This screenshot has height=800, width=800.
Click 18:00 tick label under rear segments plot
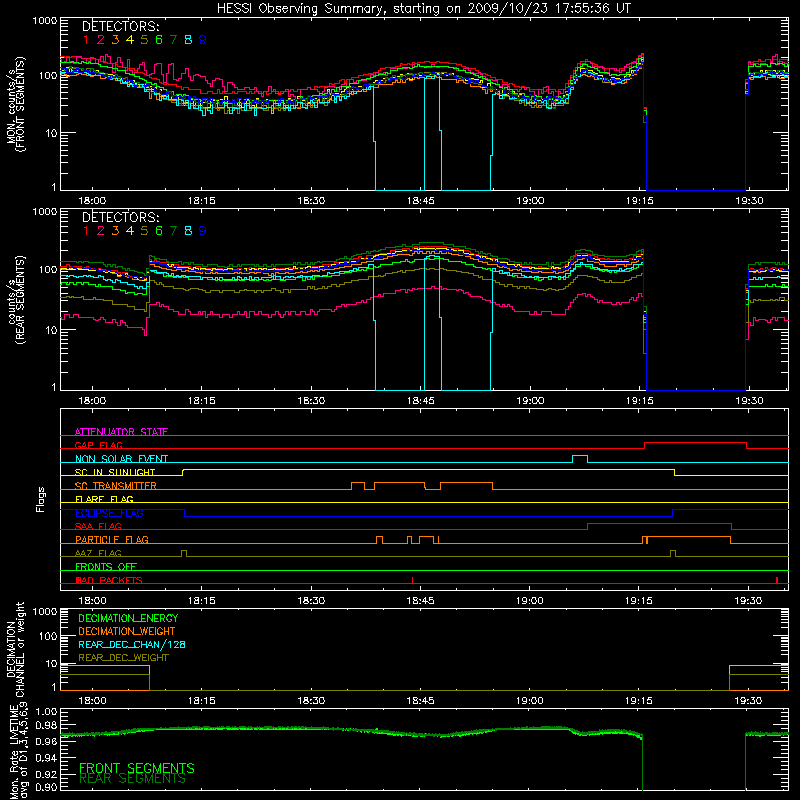tap(92, 401)
